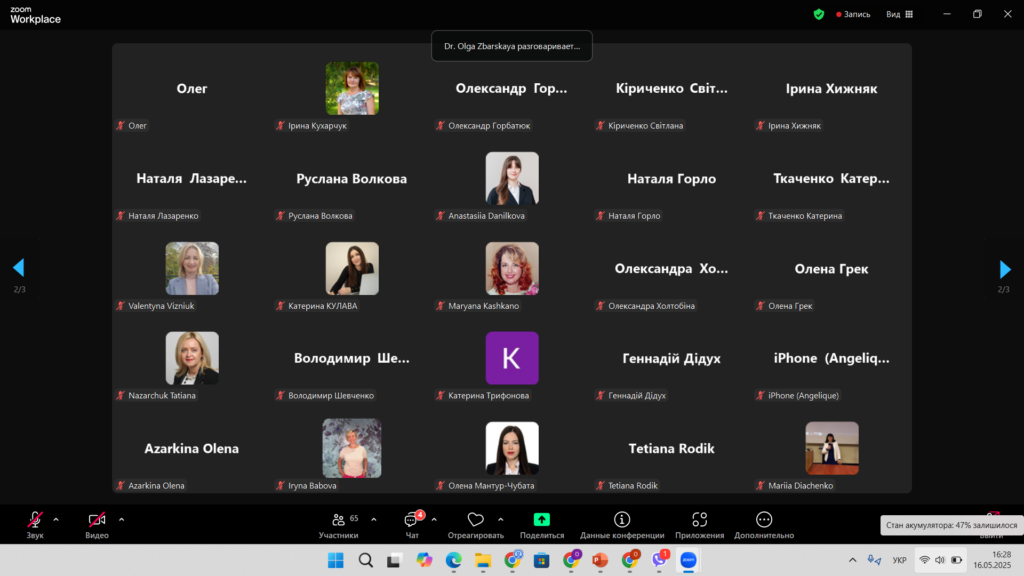The width and height of the screenshot is (1024, 576).
Task: Open Windows taskbar search
Action: tap(366, 560)
